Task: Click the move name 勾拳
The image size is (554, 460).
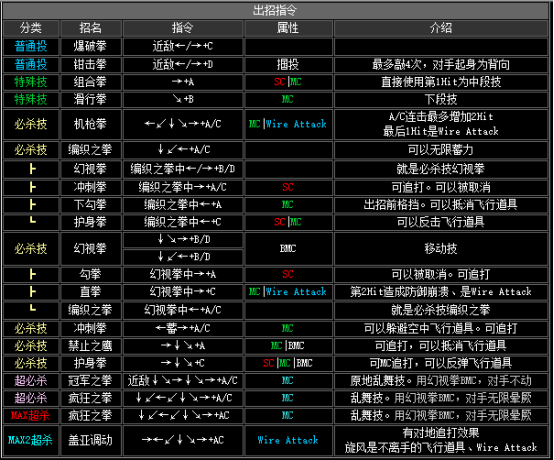Action: click(x=90, y=275)
